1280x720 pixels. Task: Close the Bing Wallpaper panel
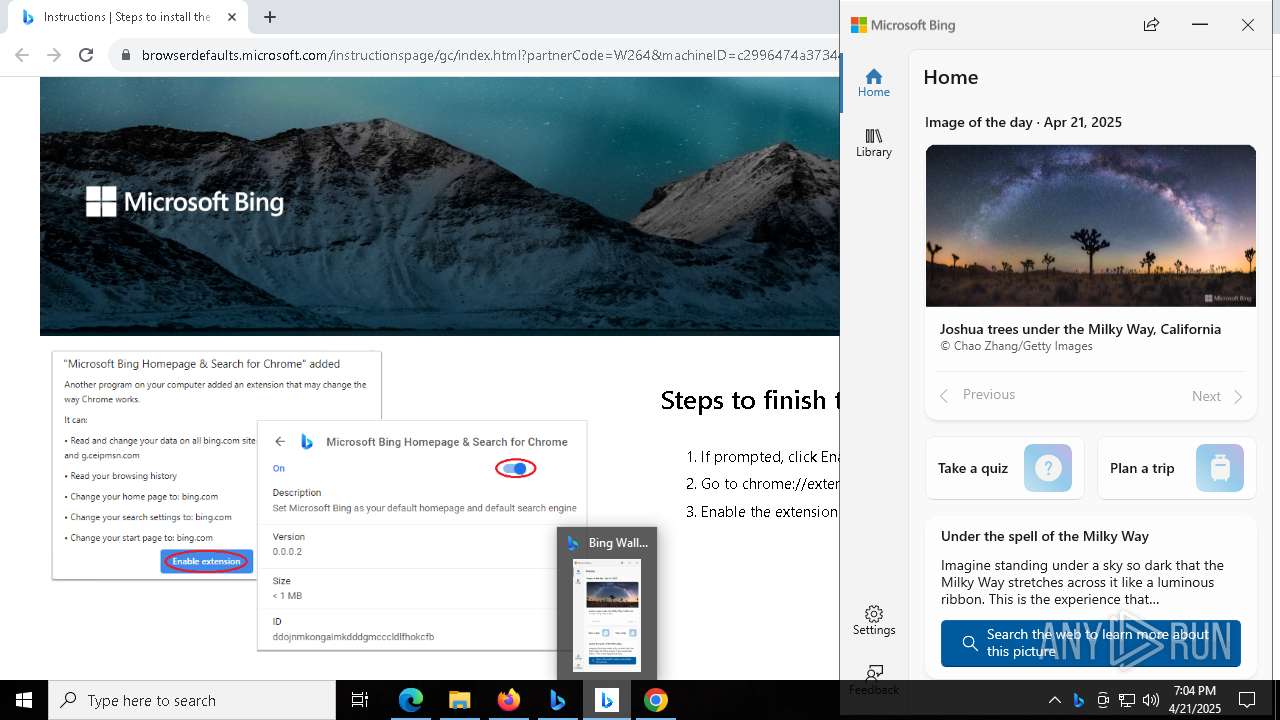(1248, 25)
